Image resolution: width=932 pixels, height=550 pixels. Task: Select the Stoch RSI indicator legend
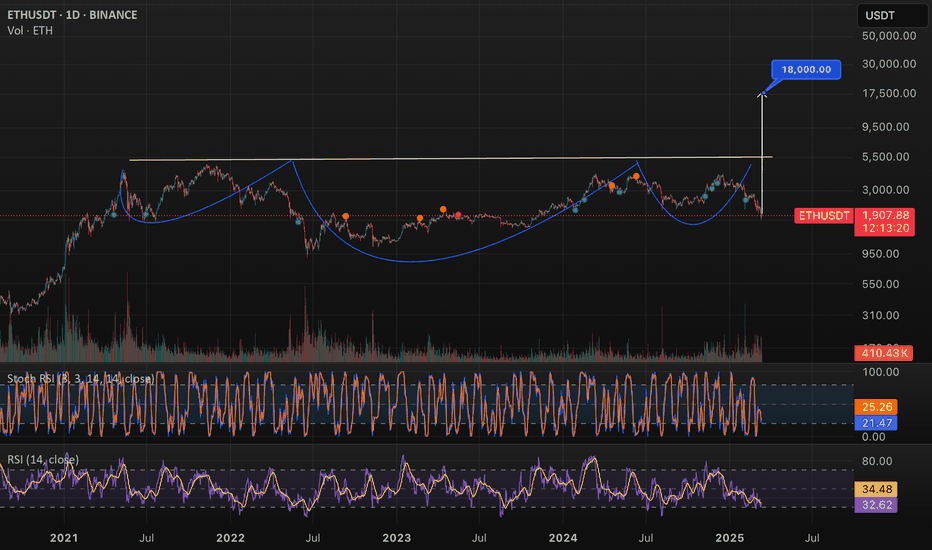(x=81, y=379)
